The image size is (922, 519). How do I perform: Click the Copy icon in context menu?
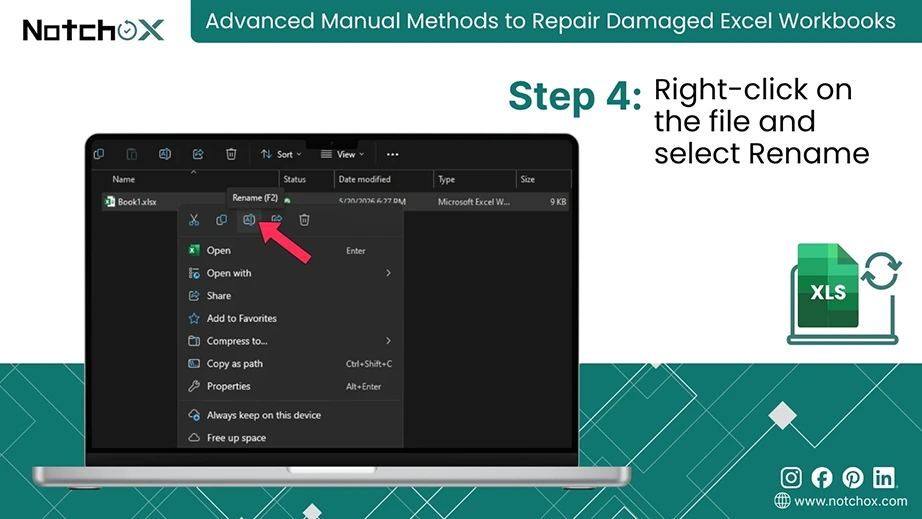(222, 220)
